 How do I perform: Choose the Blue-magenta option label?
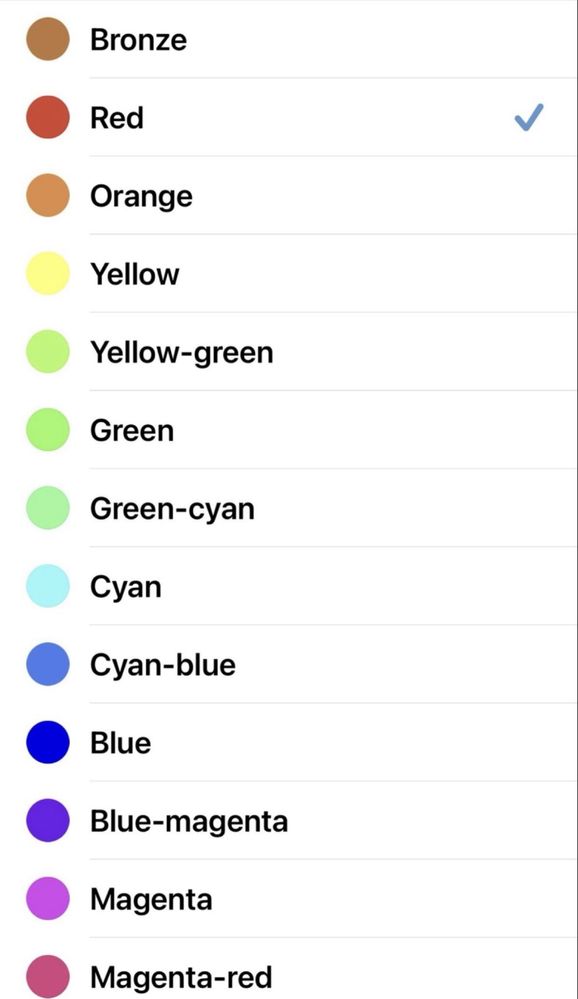coord(189,821)
